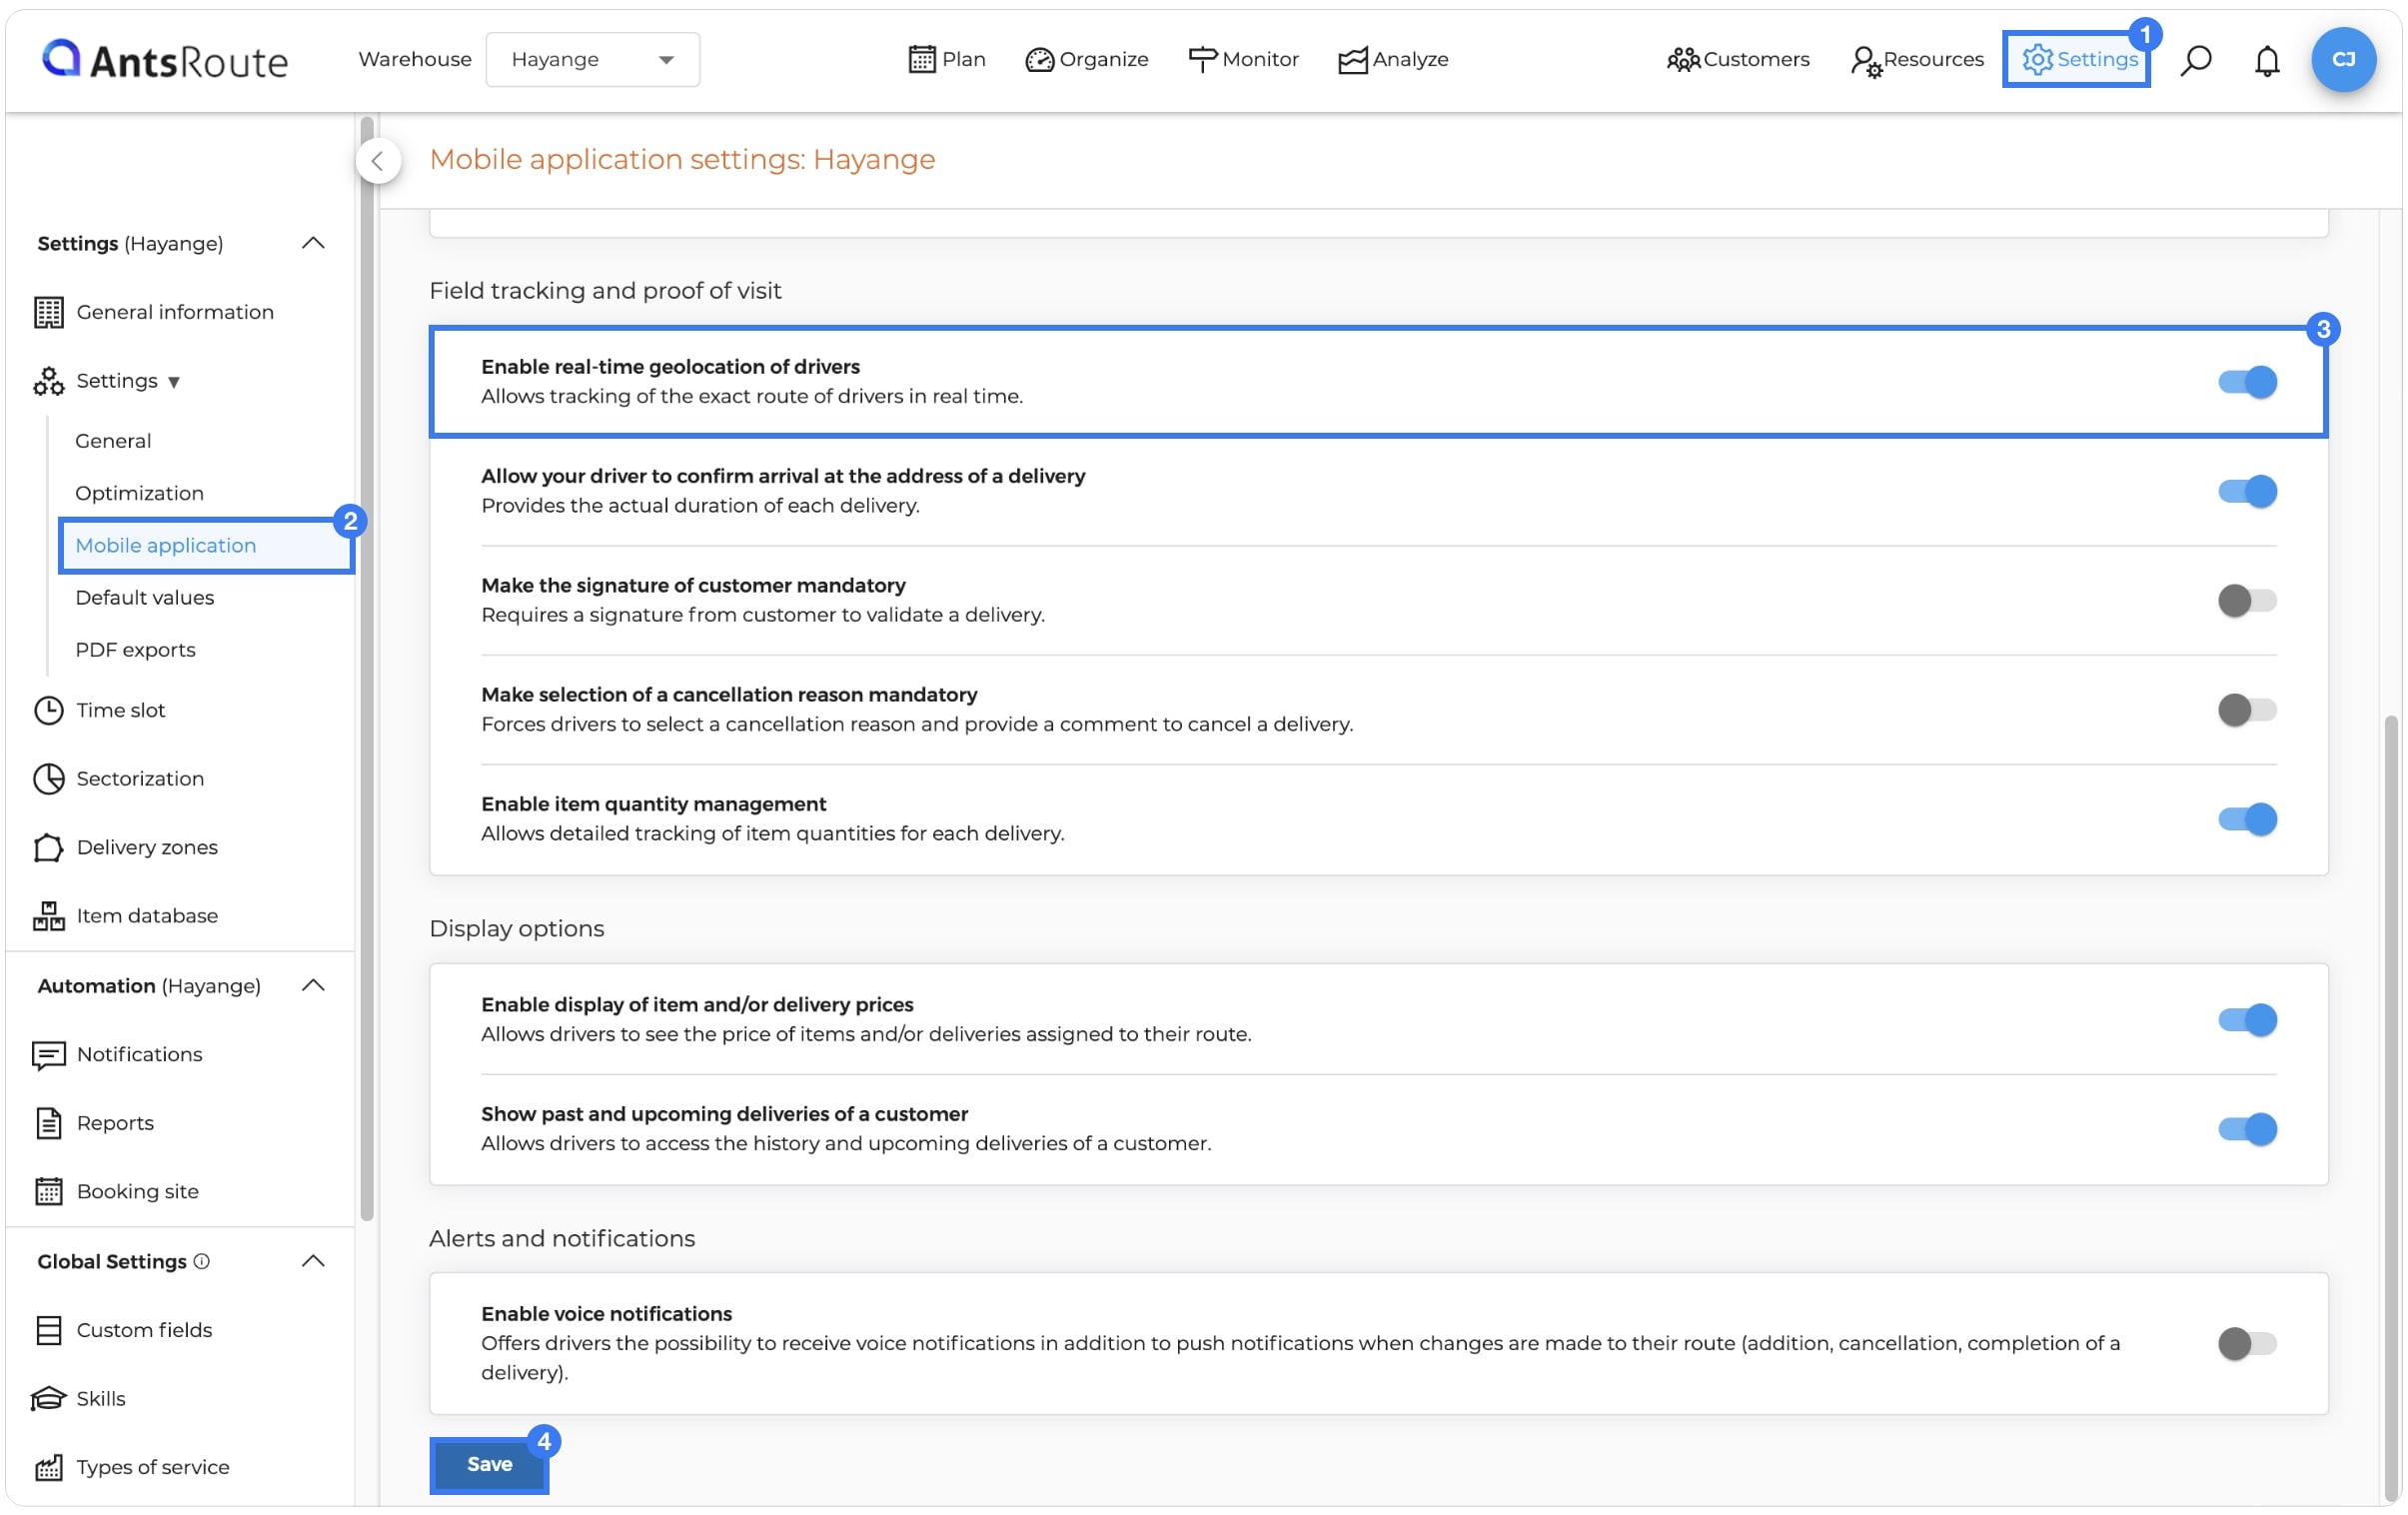
Task: Click the Settings gear icon
Action: [x=2036, y=59]
